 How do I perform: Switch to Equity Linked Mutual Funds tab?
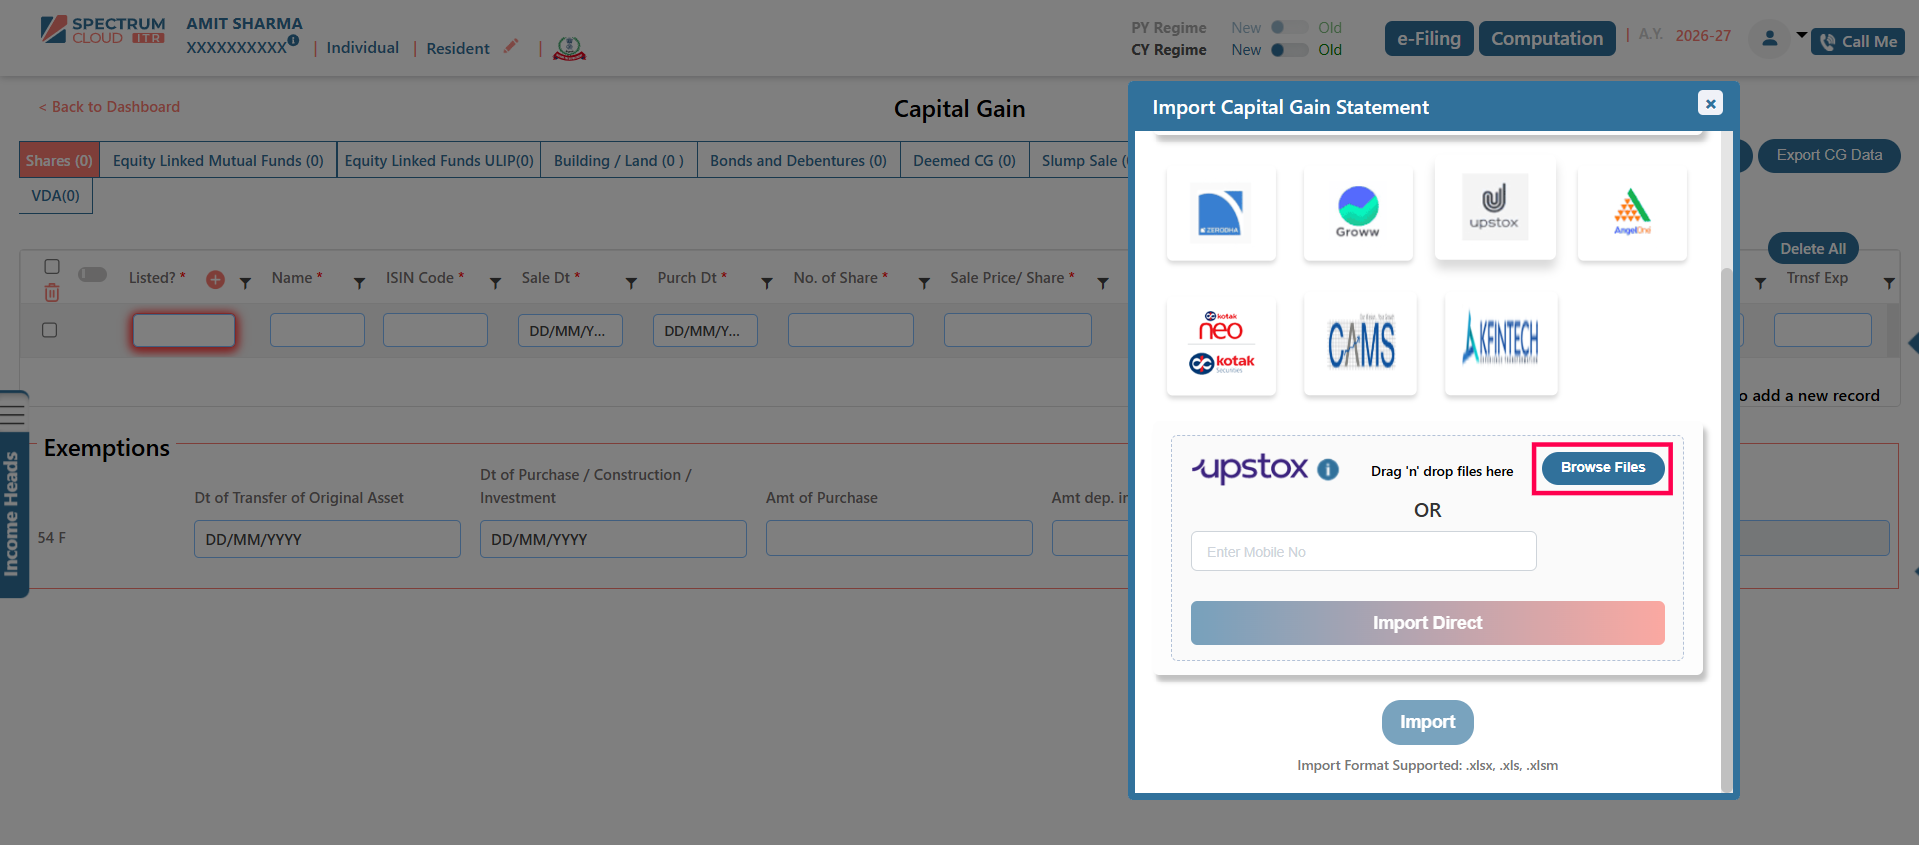[x=218, y=160]
